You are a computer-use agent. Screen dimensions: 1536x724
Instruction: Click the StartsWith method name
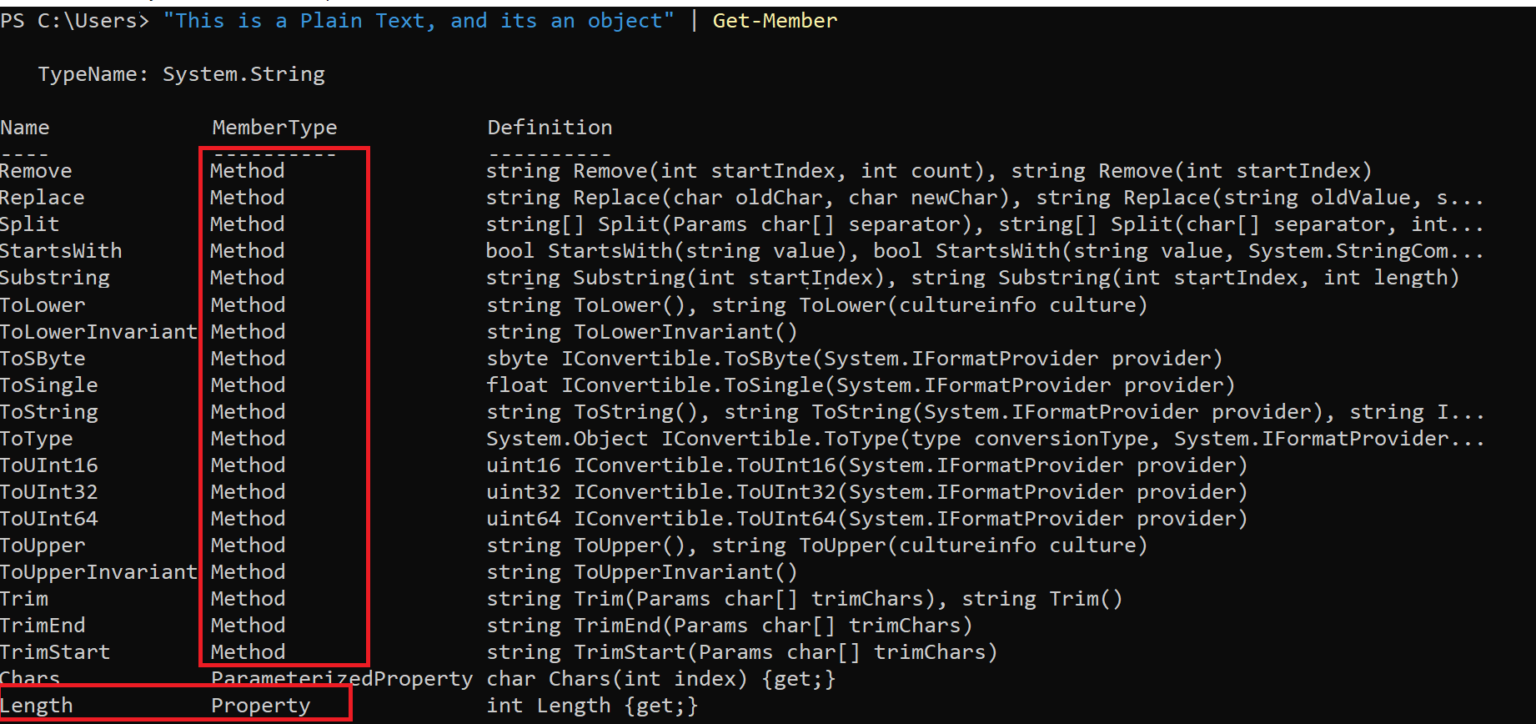[61, 251]
